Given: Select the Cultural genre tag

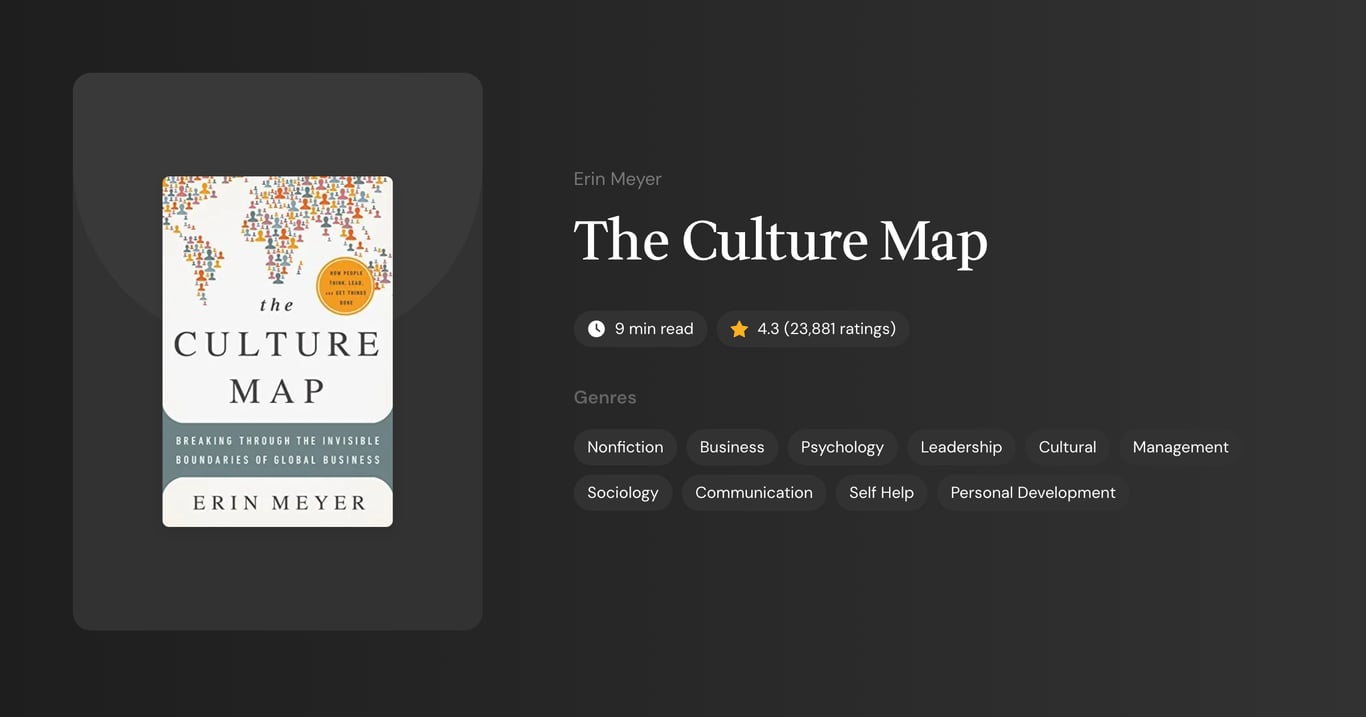Looking at the screenshot, I should (x=1066, y=447).
